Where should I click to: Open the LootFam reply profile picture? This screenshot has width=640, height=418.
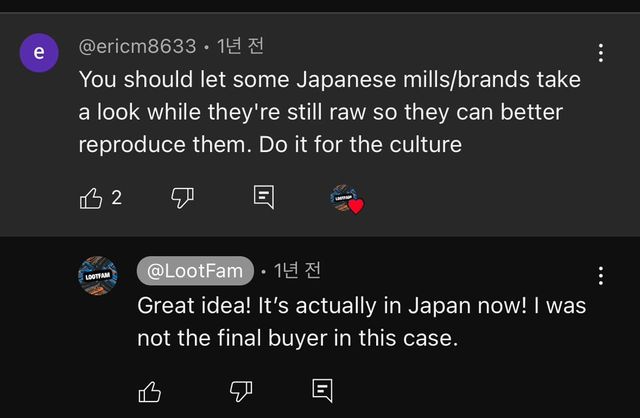coord(97,274)
